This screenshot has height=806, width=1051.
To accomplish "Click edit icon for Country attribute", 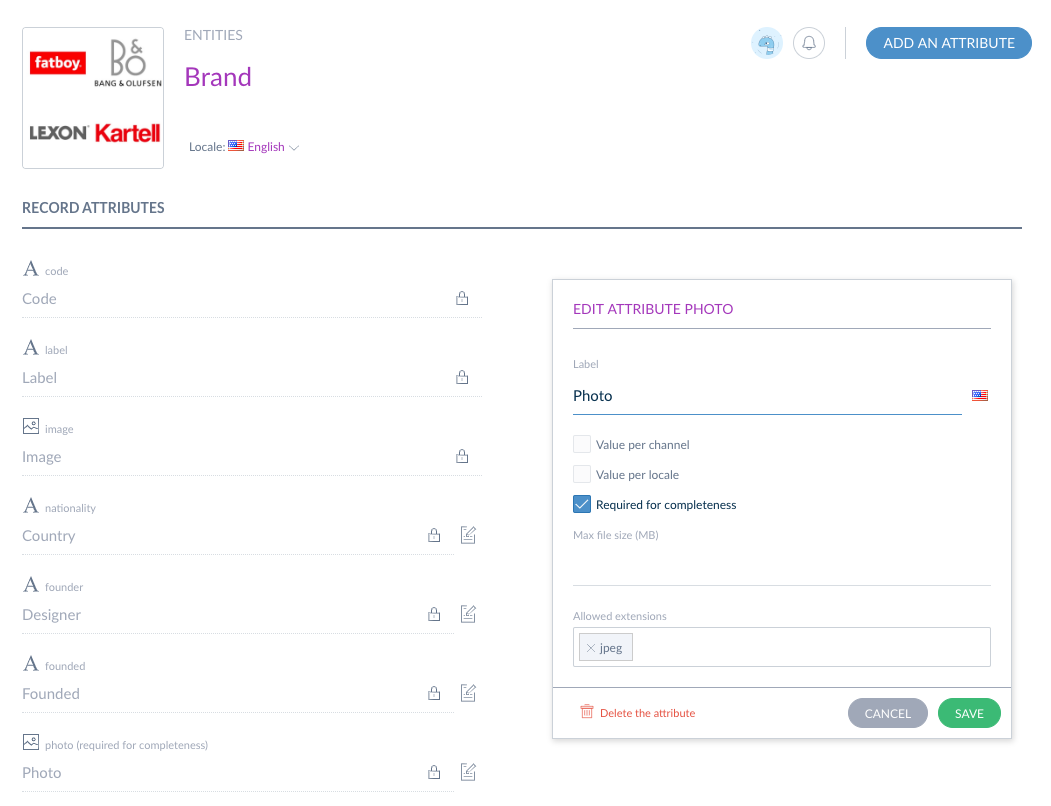I will pos(468,535).
